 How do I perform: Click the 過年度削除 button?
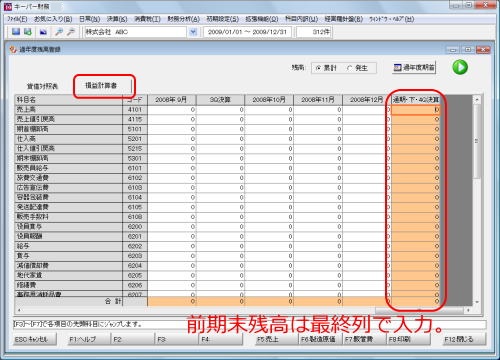[x=414, y=68]
